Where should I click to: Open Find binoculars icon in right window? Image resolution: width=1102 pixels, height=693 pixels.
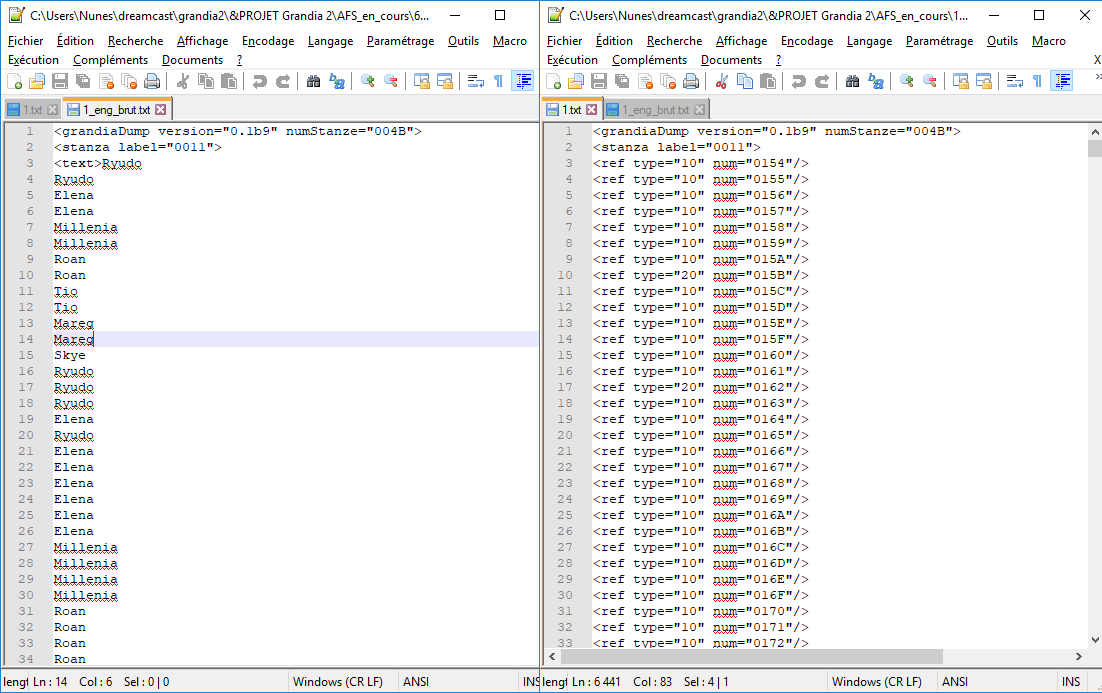coord(853,82)
